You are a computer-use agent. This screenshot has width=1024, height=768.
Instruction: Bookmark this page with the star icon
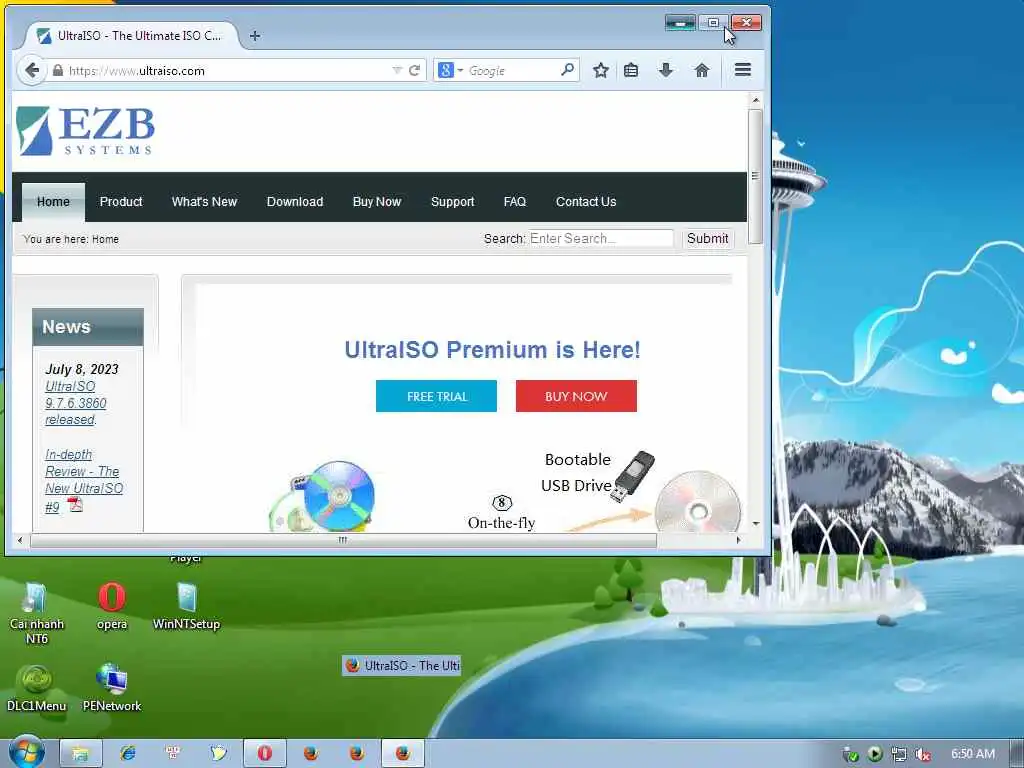click(601, 71)
